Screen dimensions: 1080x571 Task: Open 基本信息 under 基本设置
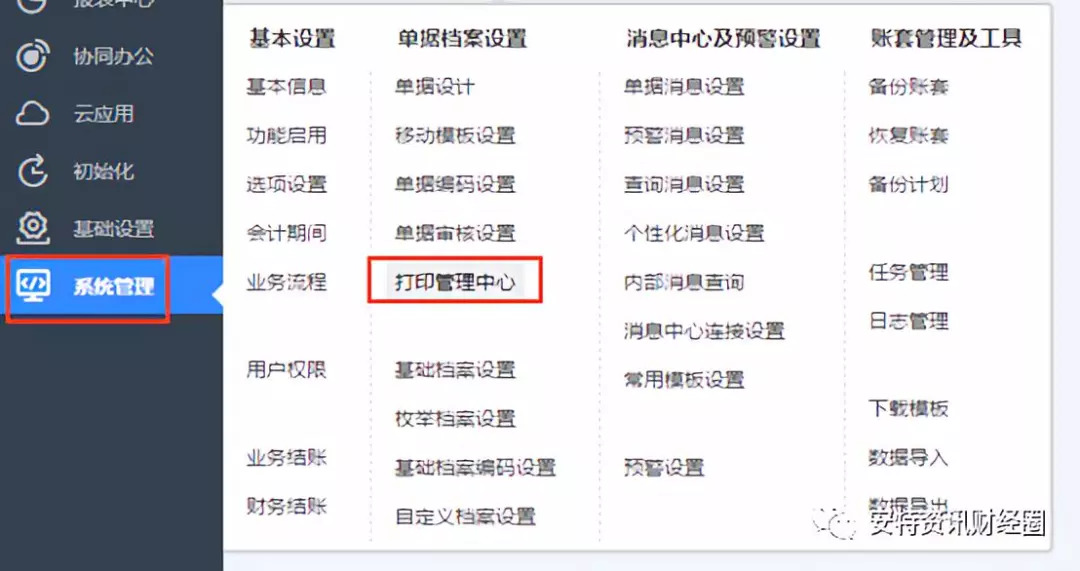tap(286, 87)
